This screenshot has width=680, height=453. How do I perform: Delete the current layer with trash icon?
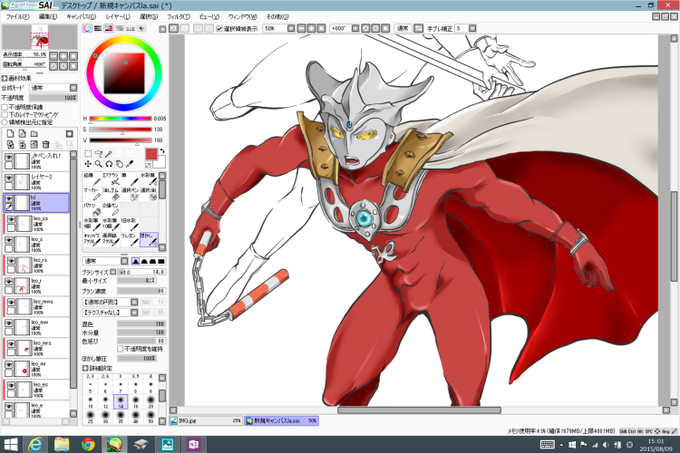click(x=46, y=144)
